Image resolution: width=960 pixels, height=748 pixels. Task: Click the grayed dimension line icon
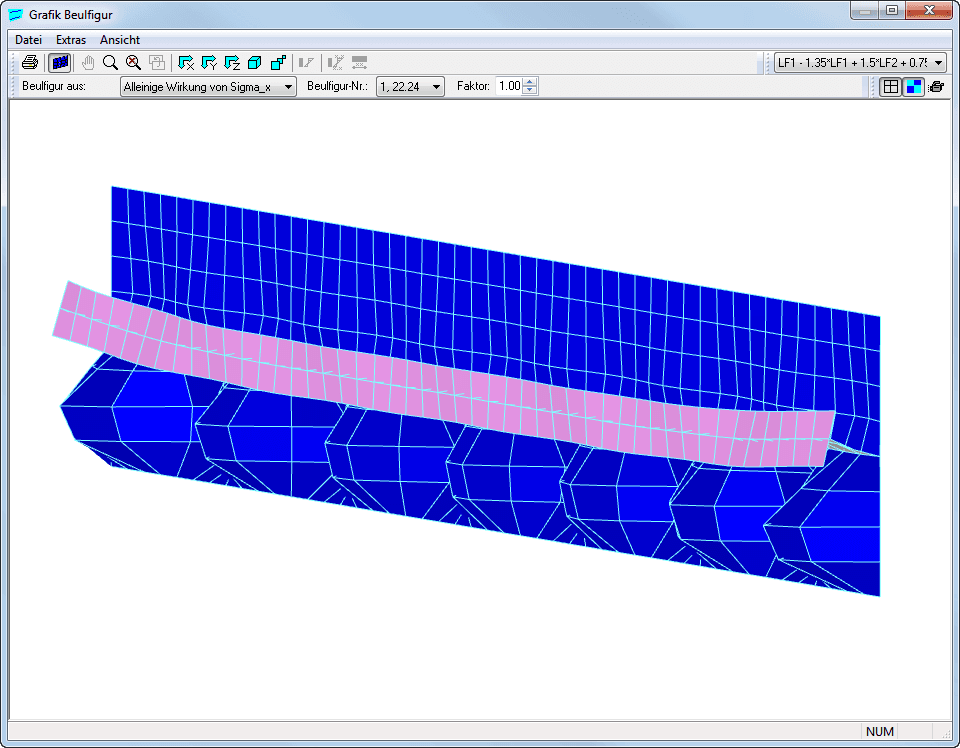(359, 62)
